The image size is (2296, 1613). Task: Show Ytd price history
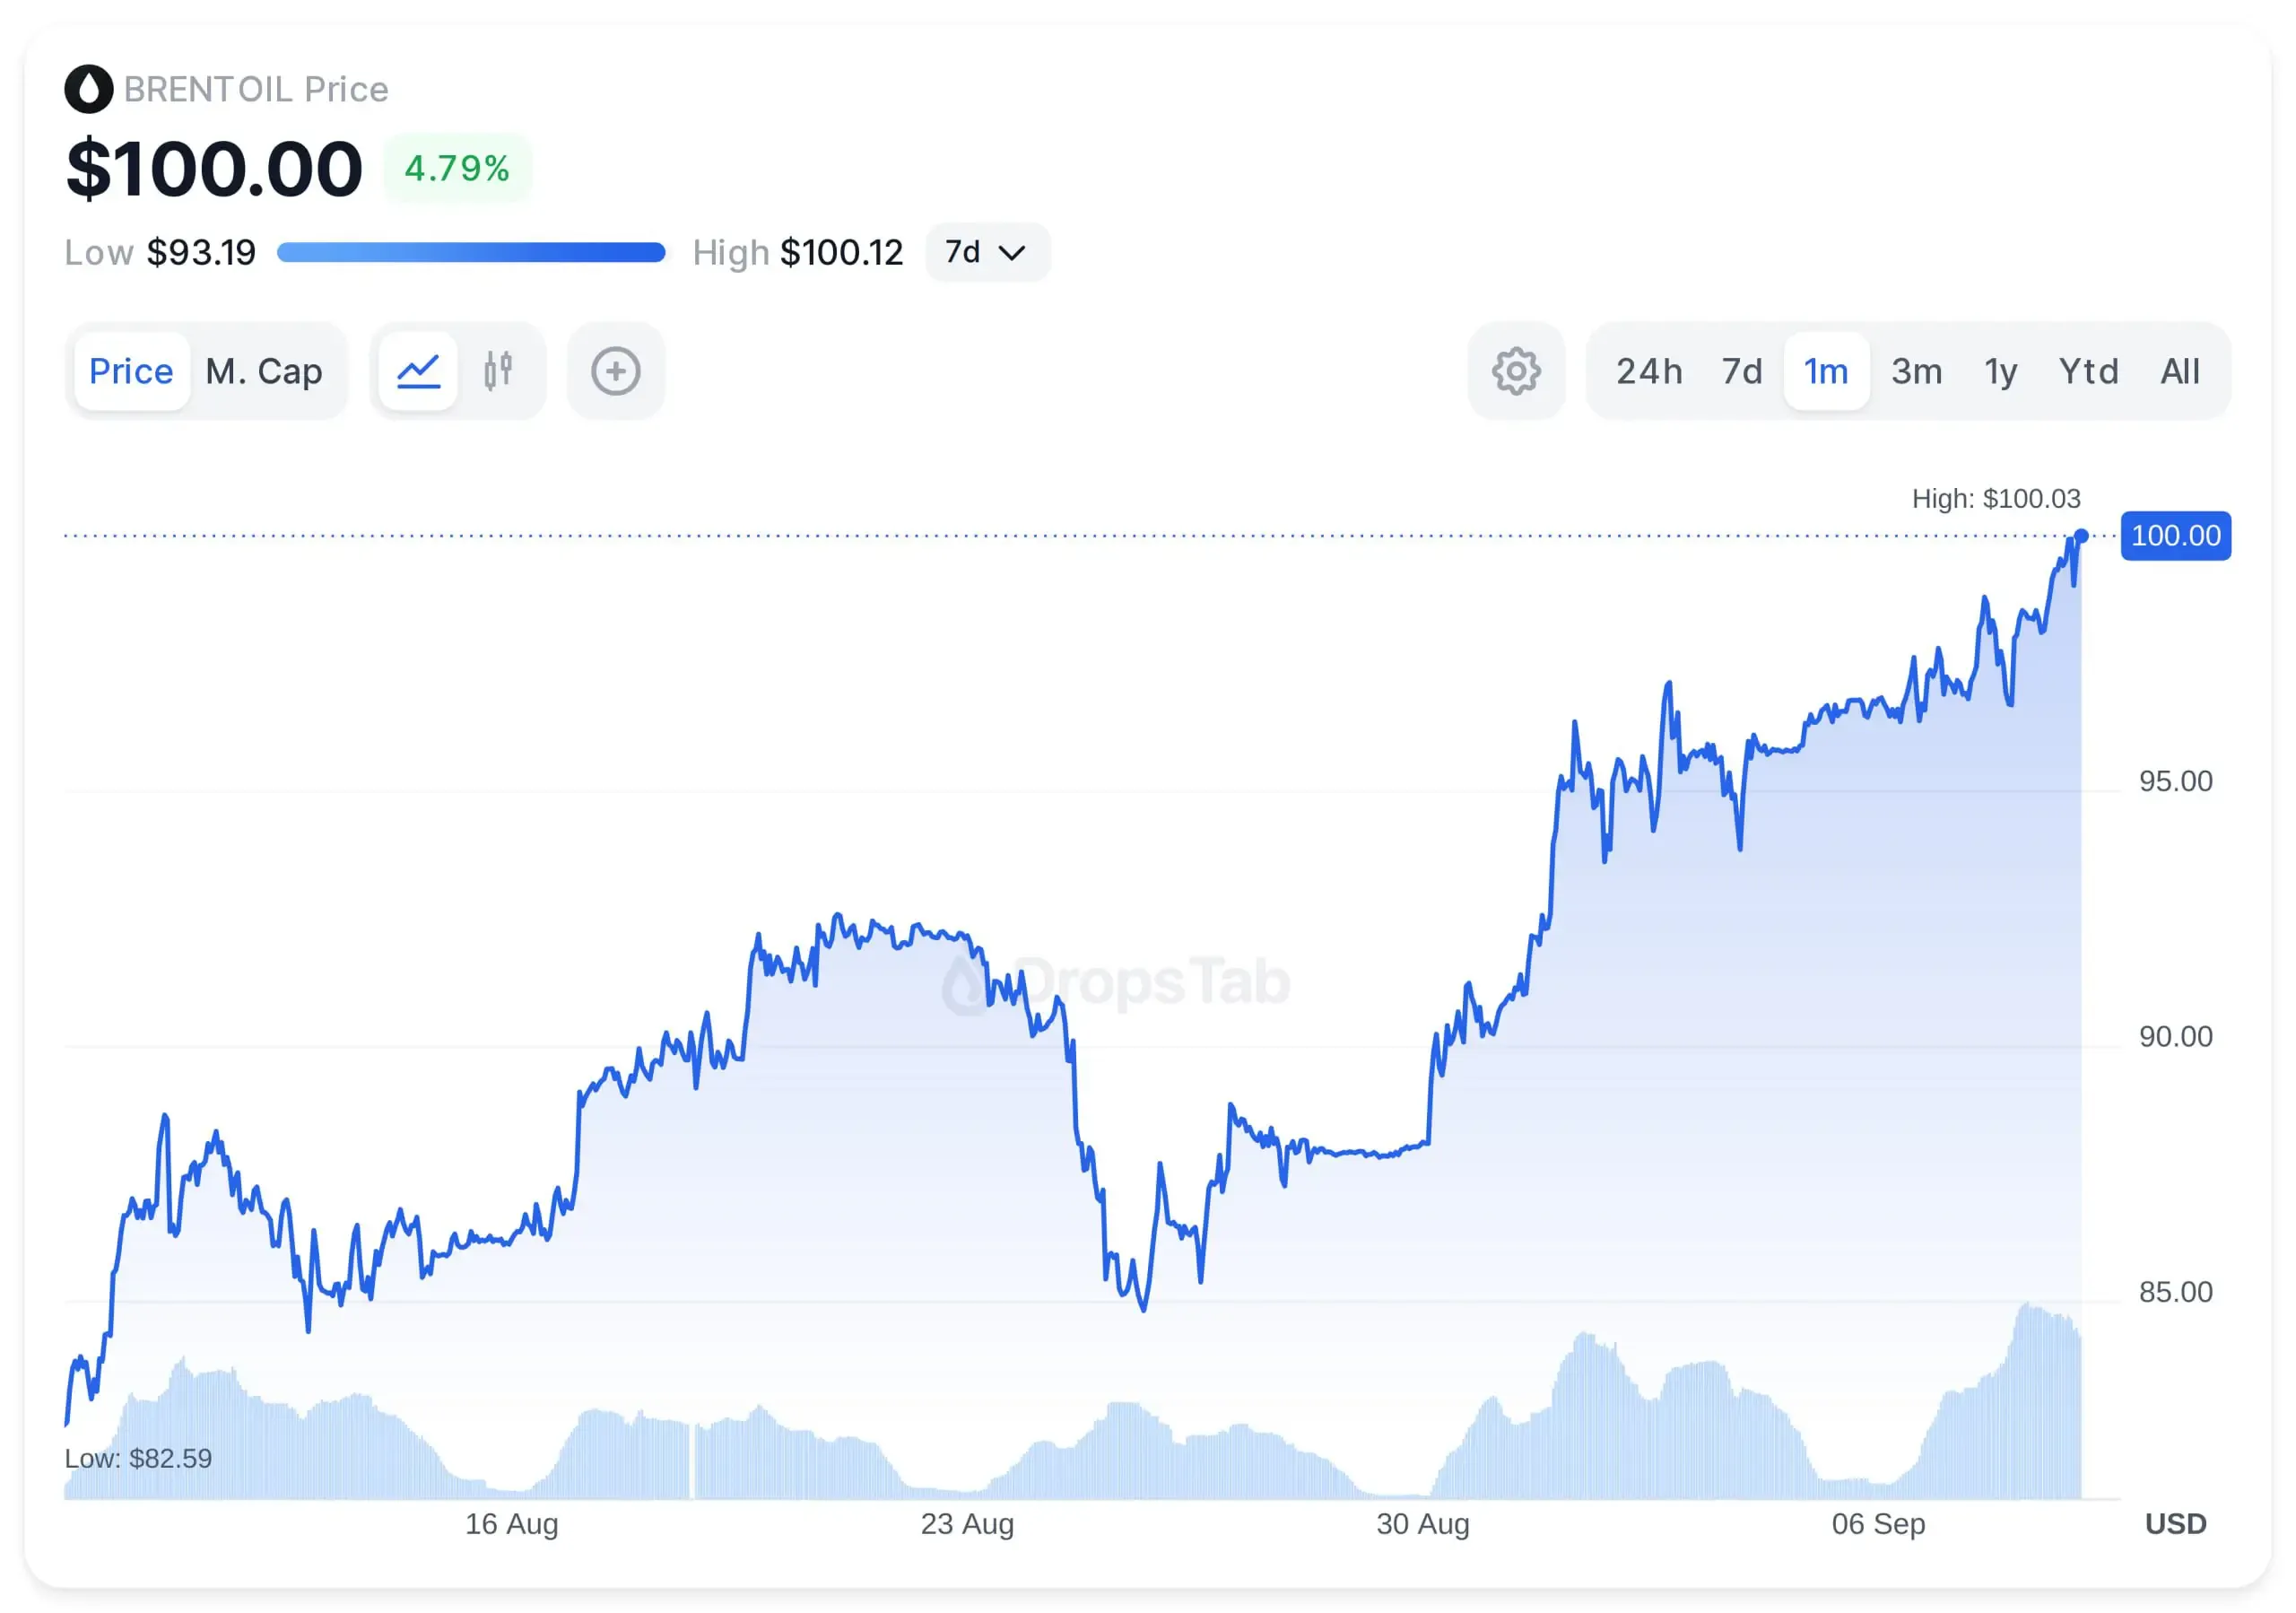(x=2088, y=371)
